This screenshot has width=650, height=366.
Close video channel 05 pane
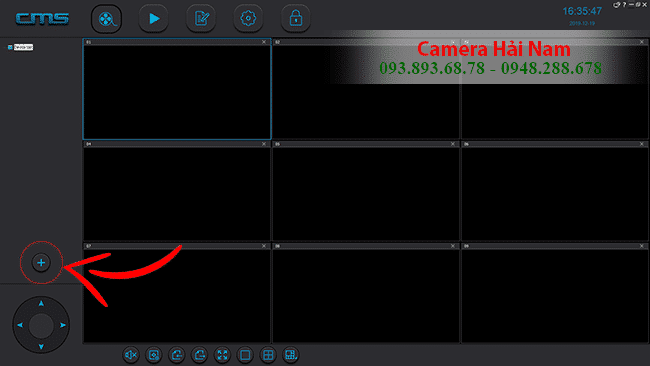click(453, 144)
